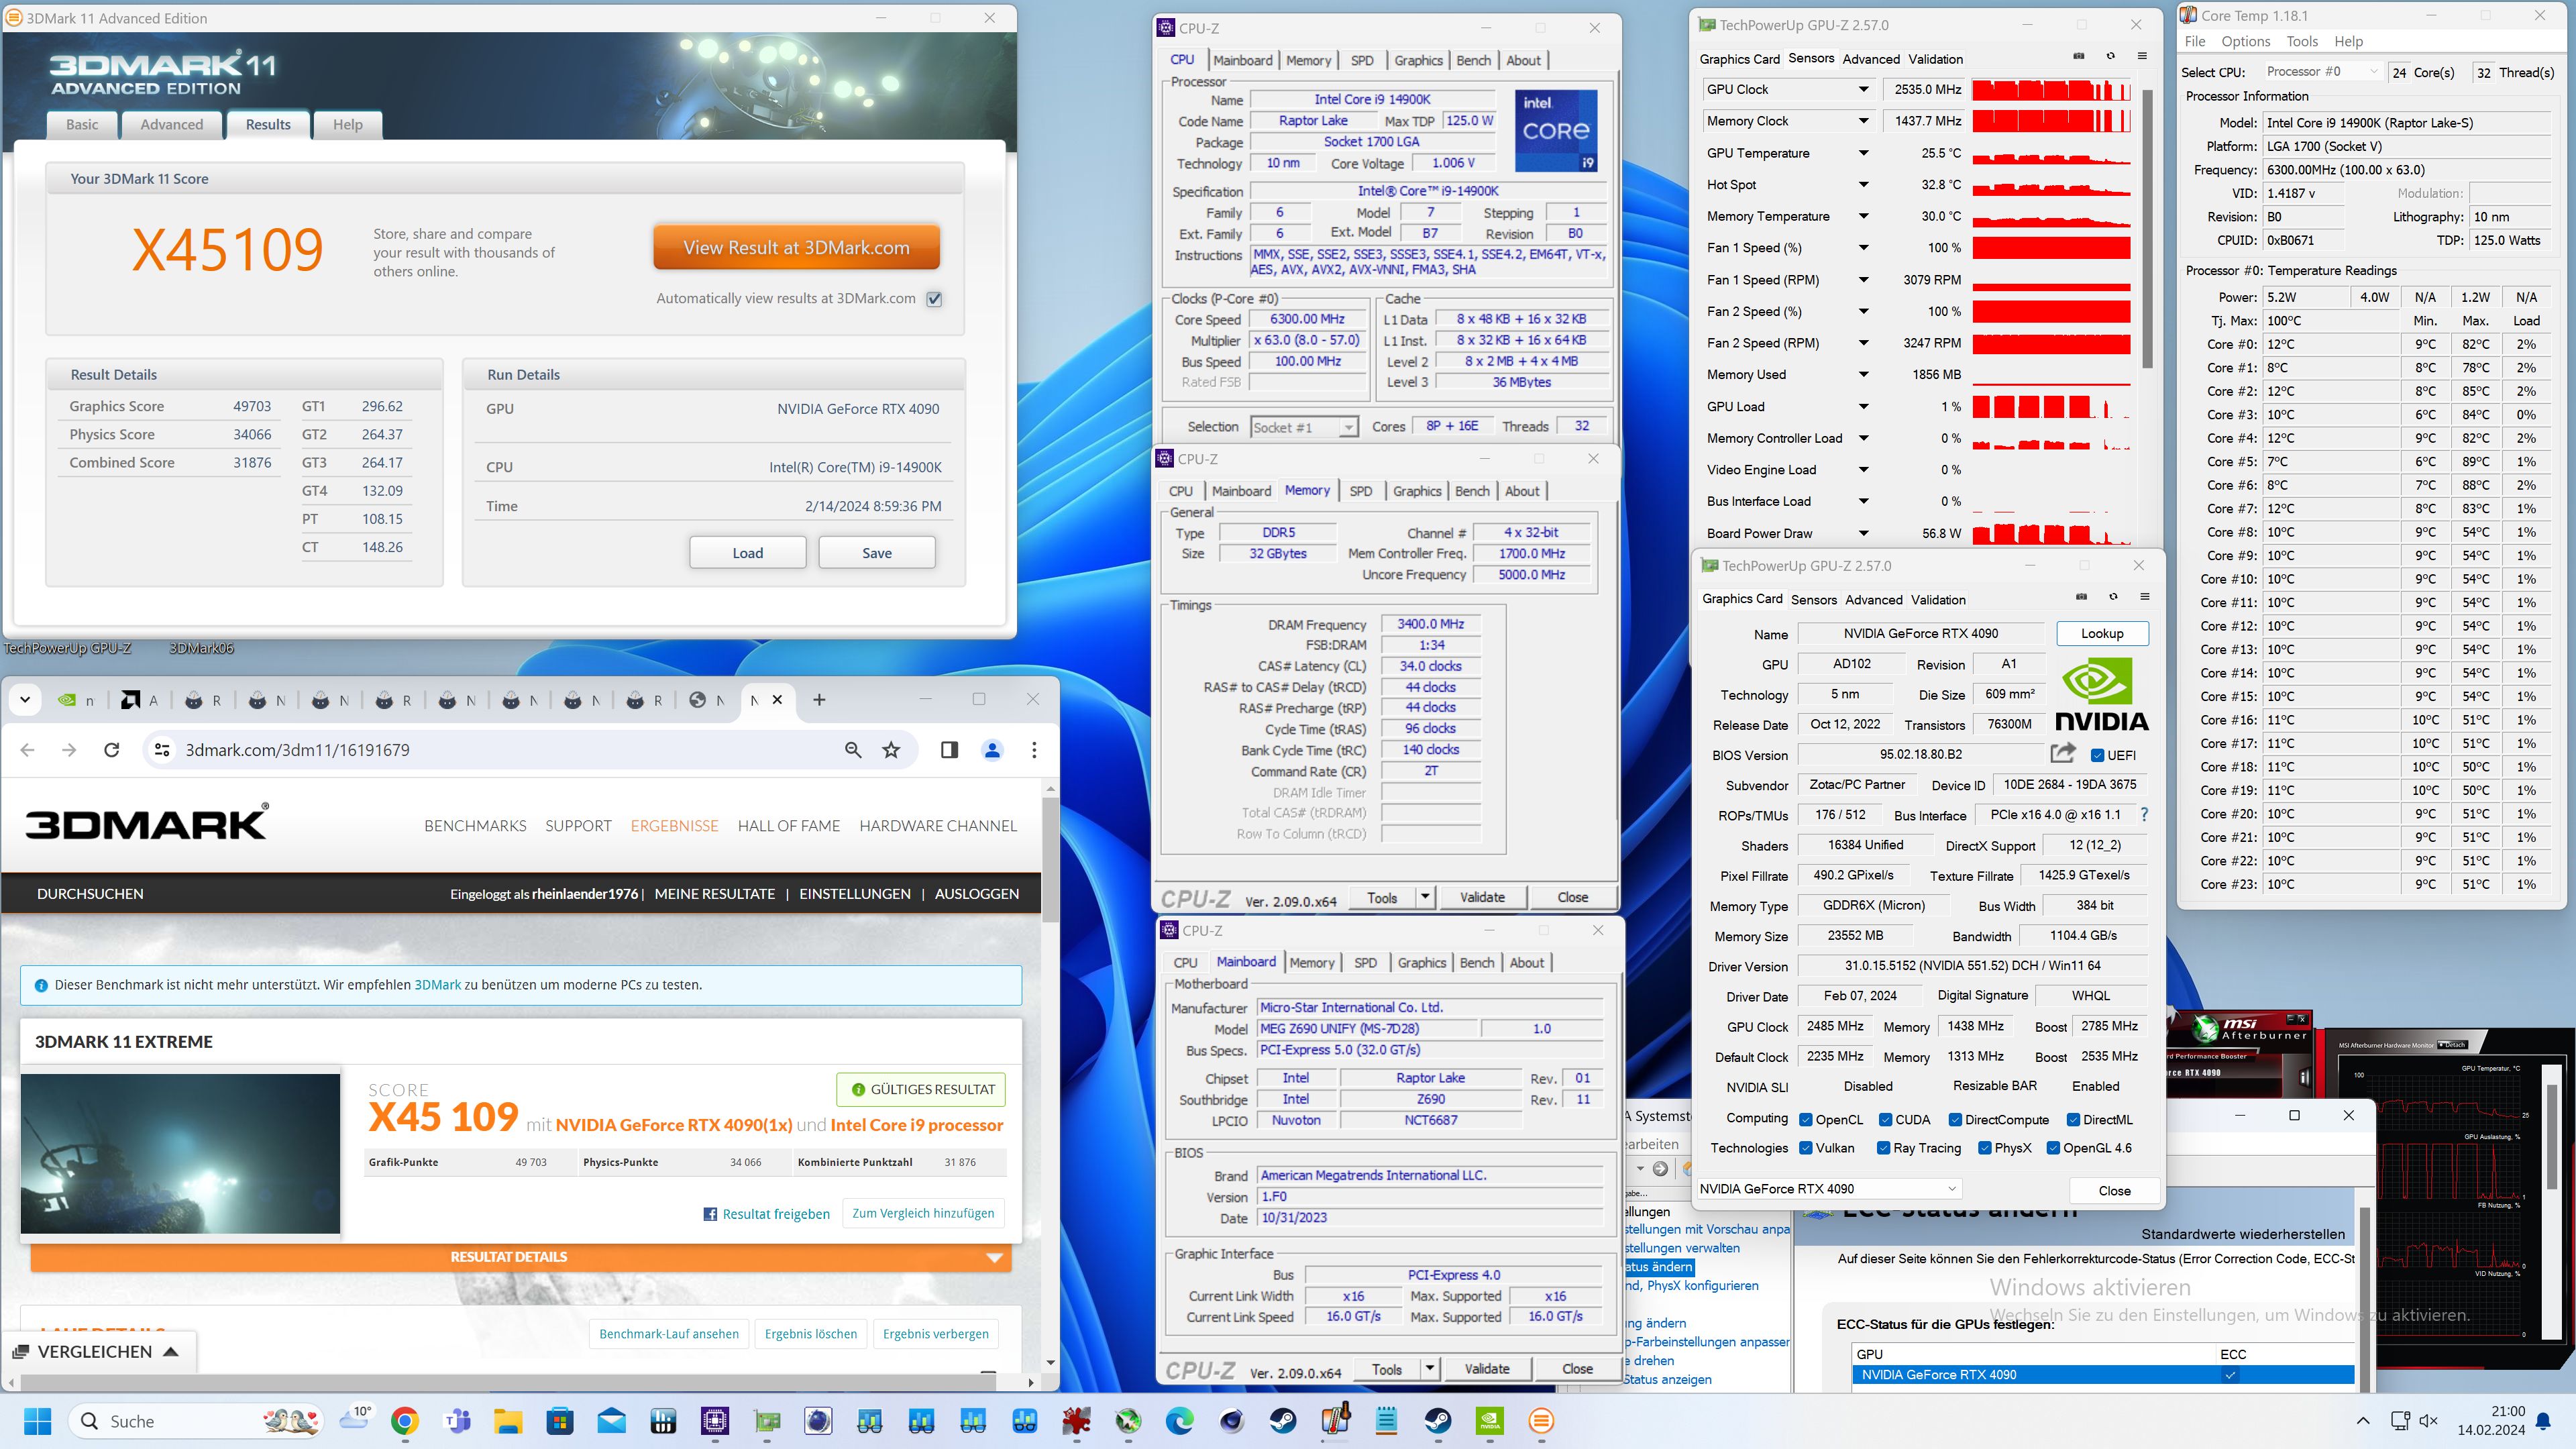Open Processor #0 dropdown in Core Temp
Screen dimensions: 2576x1449
(x=2323, y=71)
